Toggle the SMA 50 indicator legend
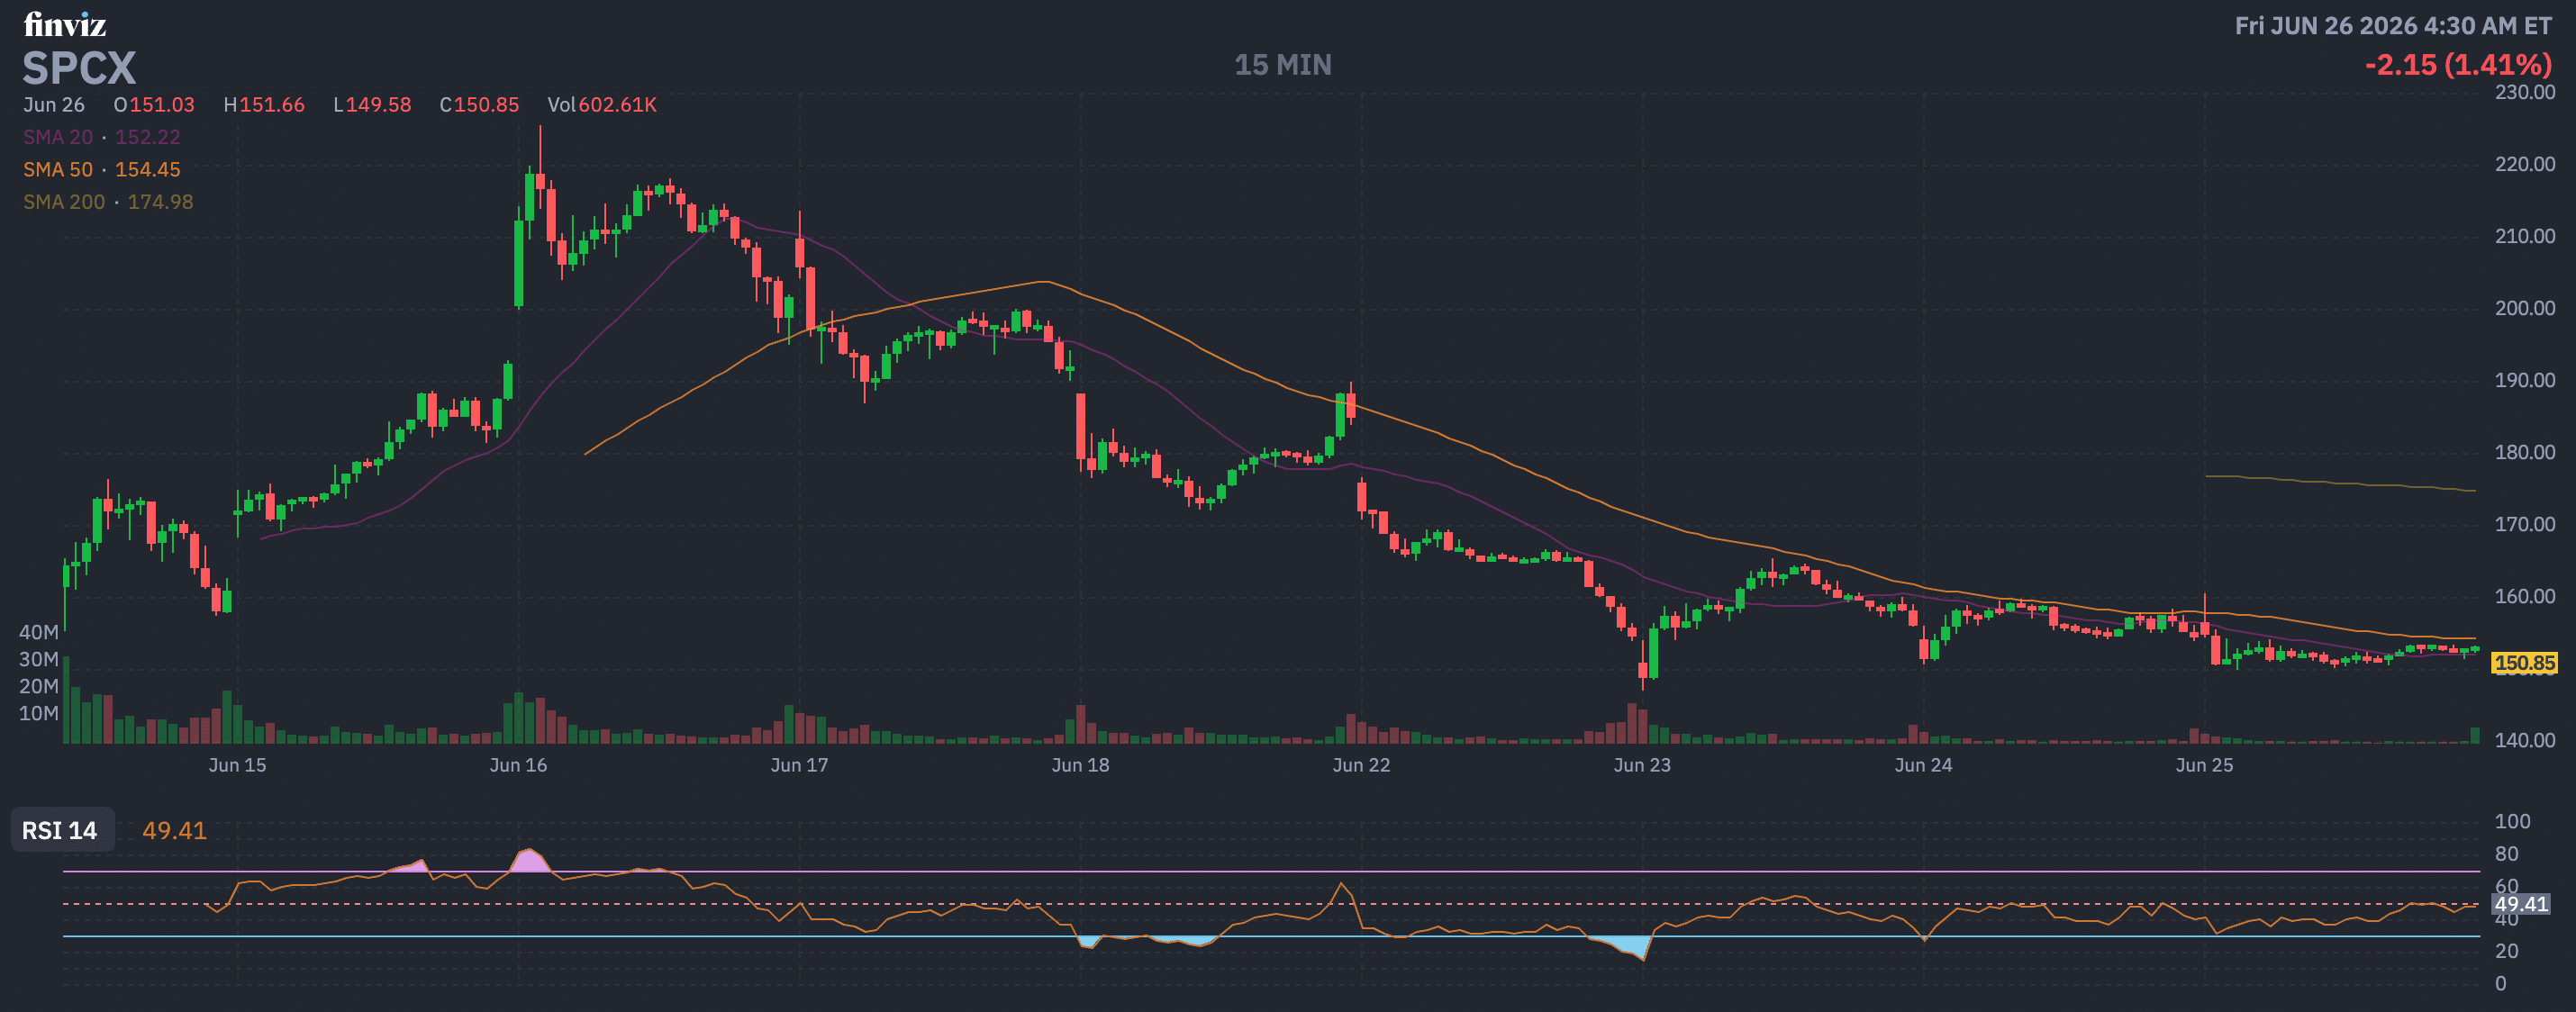 [x=102, y=170]
